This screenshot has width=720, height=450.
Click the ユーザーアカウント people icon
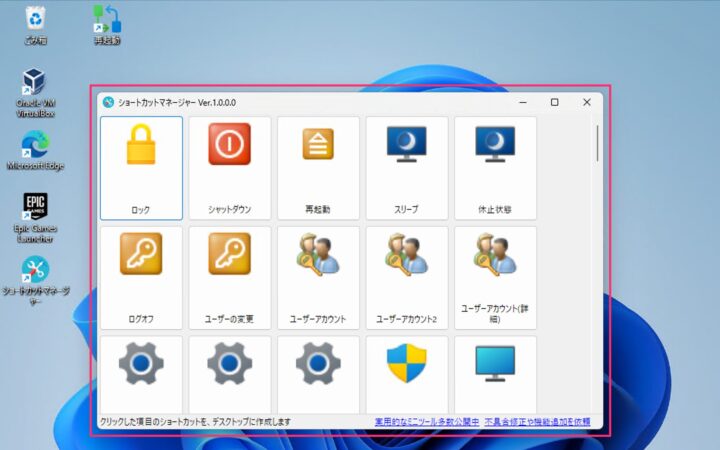[317, 254]
